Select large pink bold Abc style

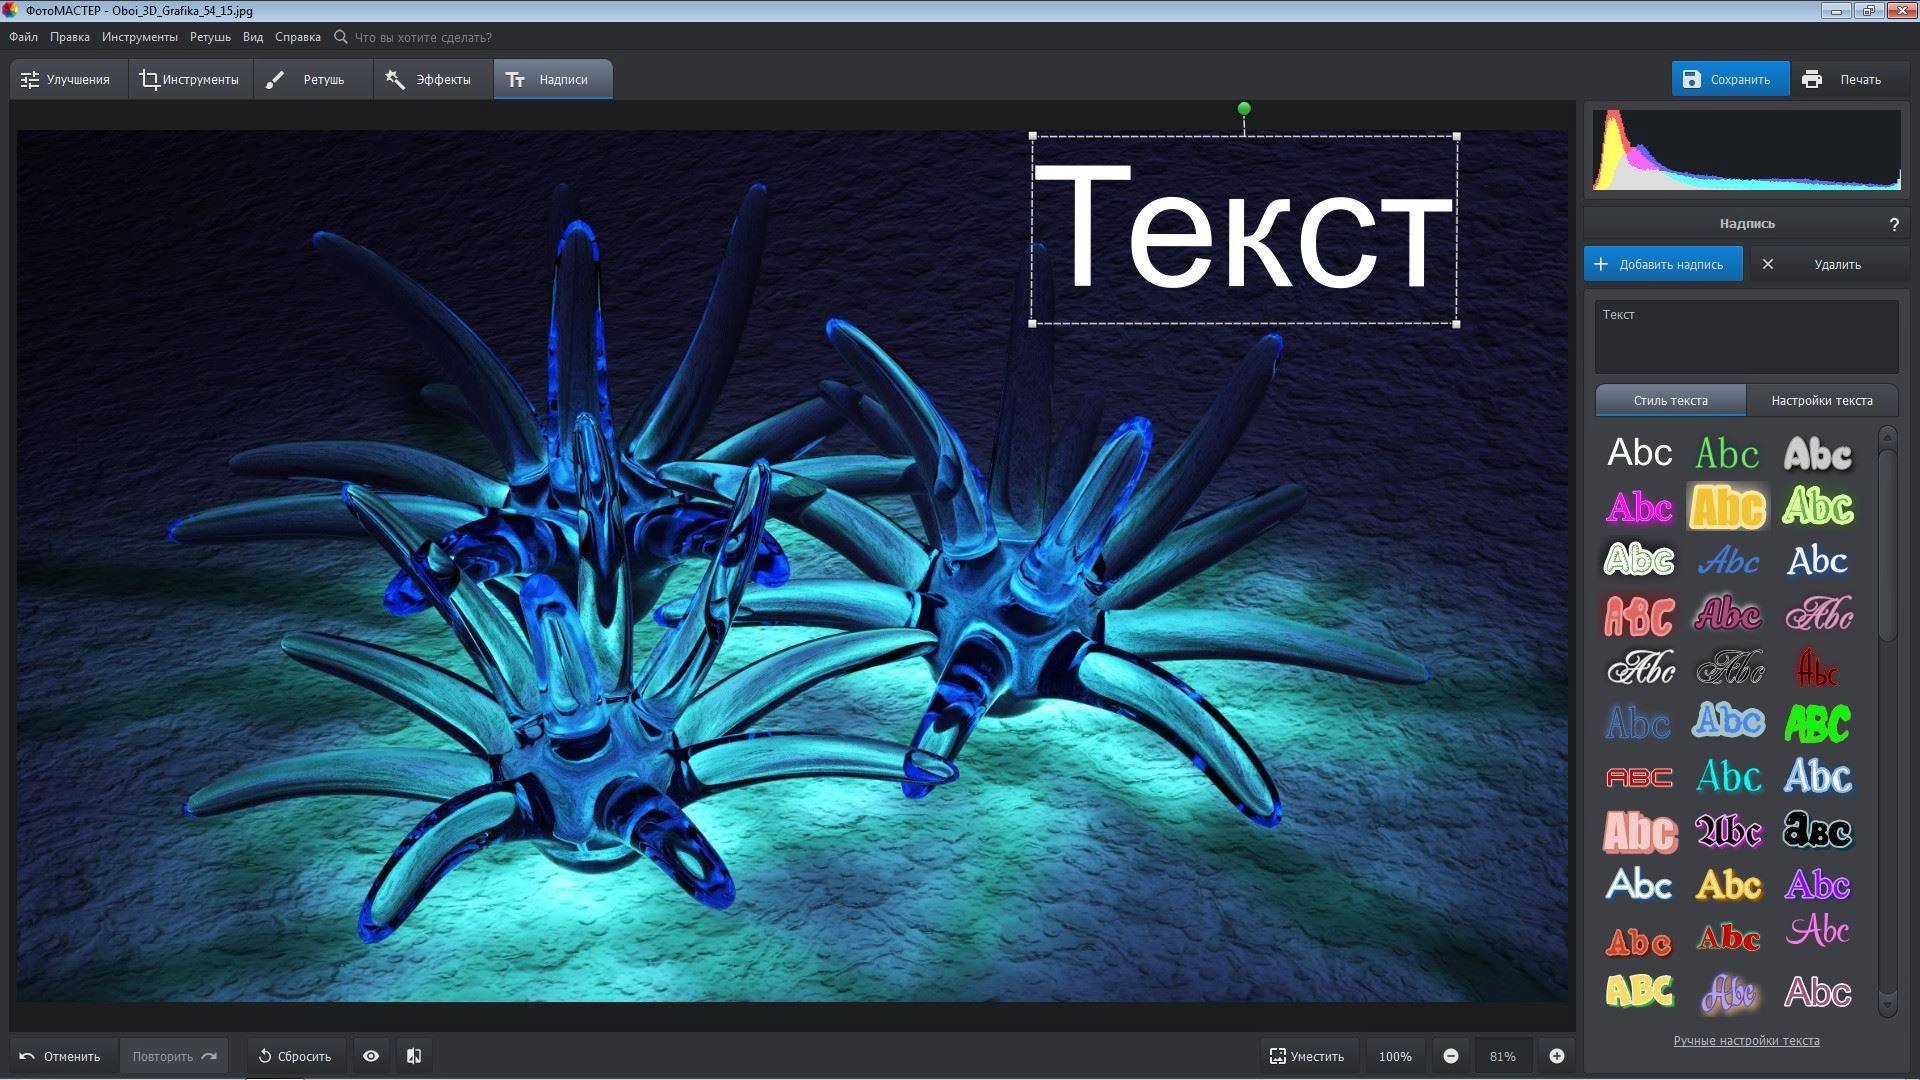point(1640,831)
